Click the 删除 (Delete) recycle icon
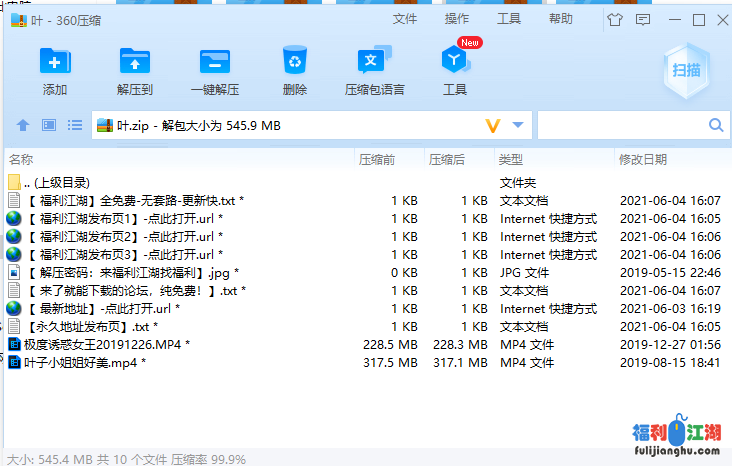 pyautogui.click(x=295, y=62)
